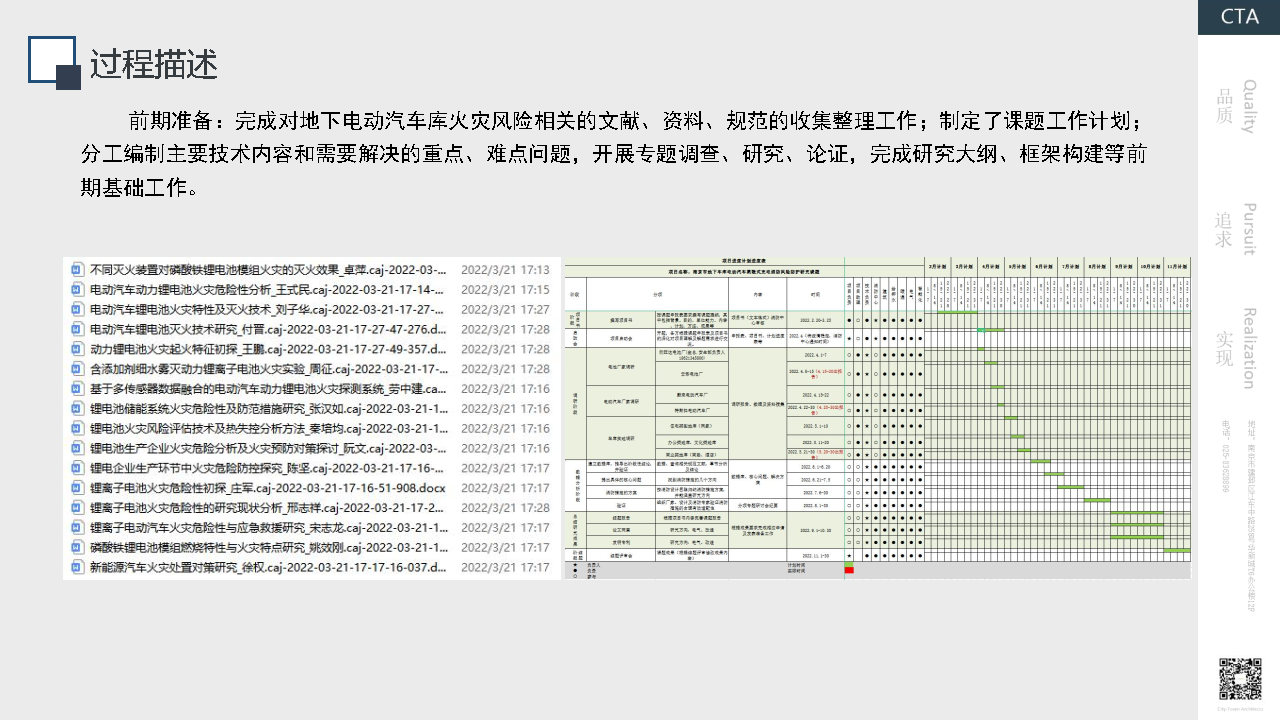Click the icon beside 新能源汽车火灾处置对策研究_徐权
1280x720 pixels.
pyautogui.click(x=76, y=567)
